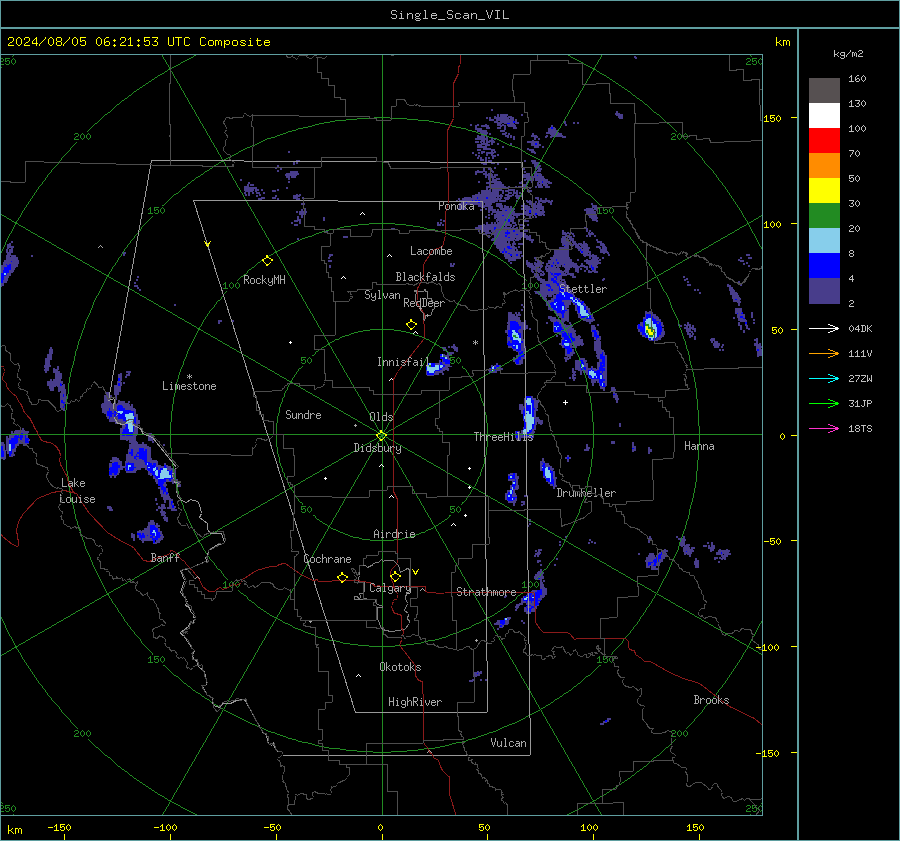Screen dimensions: 900x841
Task: Click the Airdrie city label
Action: pos(394,534)
